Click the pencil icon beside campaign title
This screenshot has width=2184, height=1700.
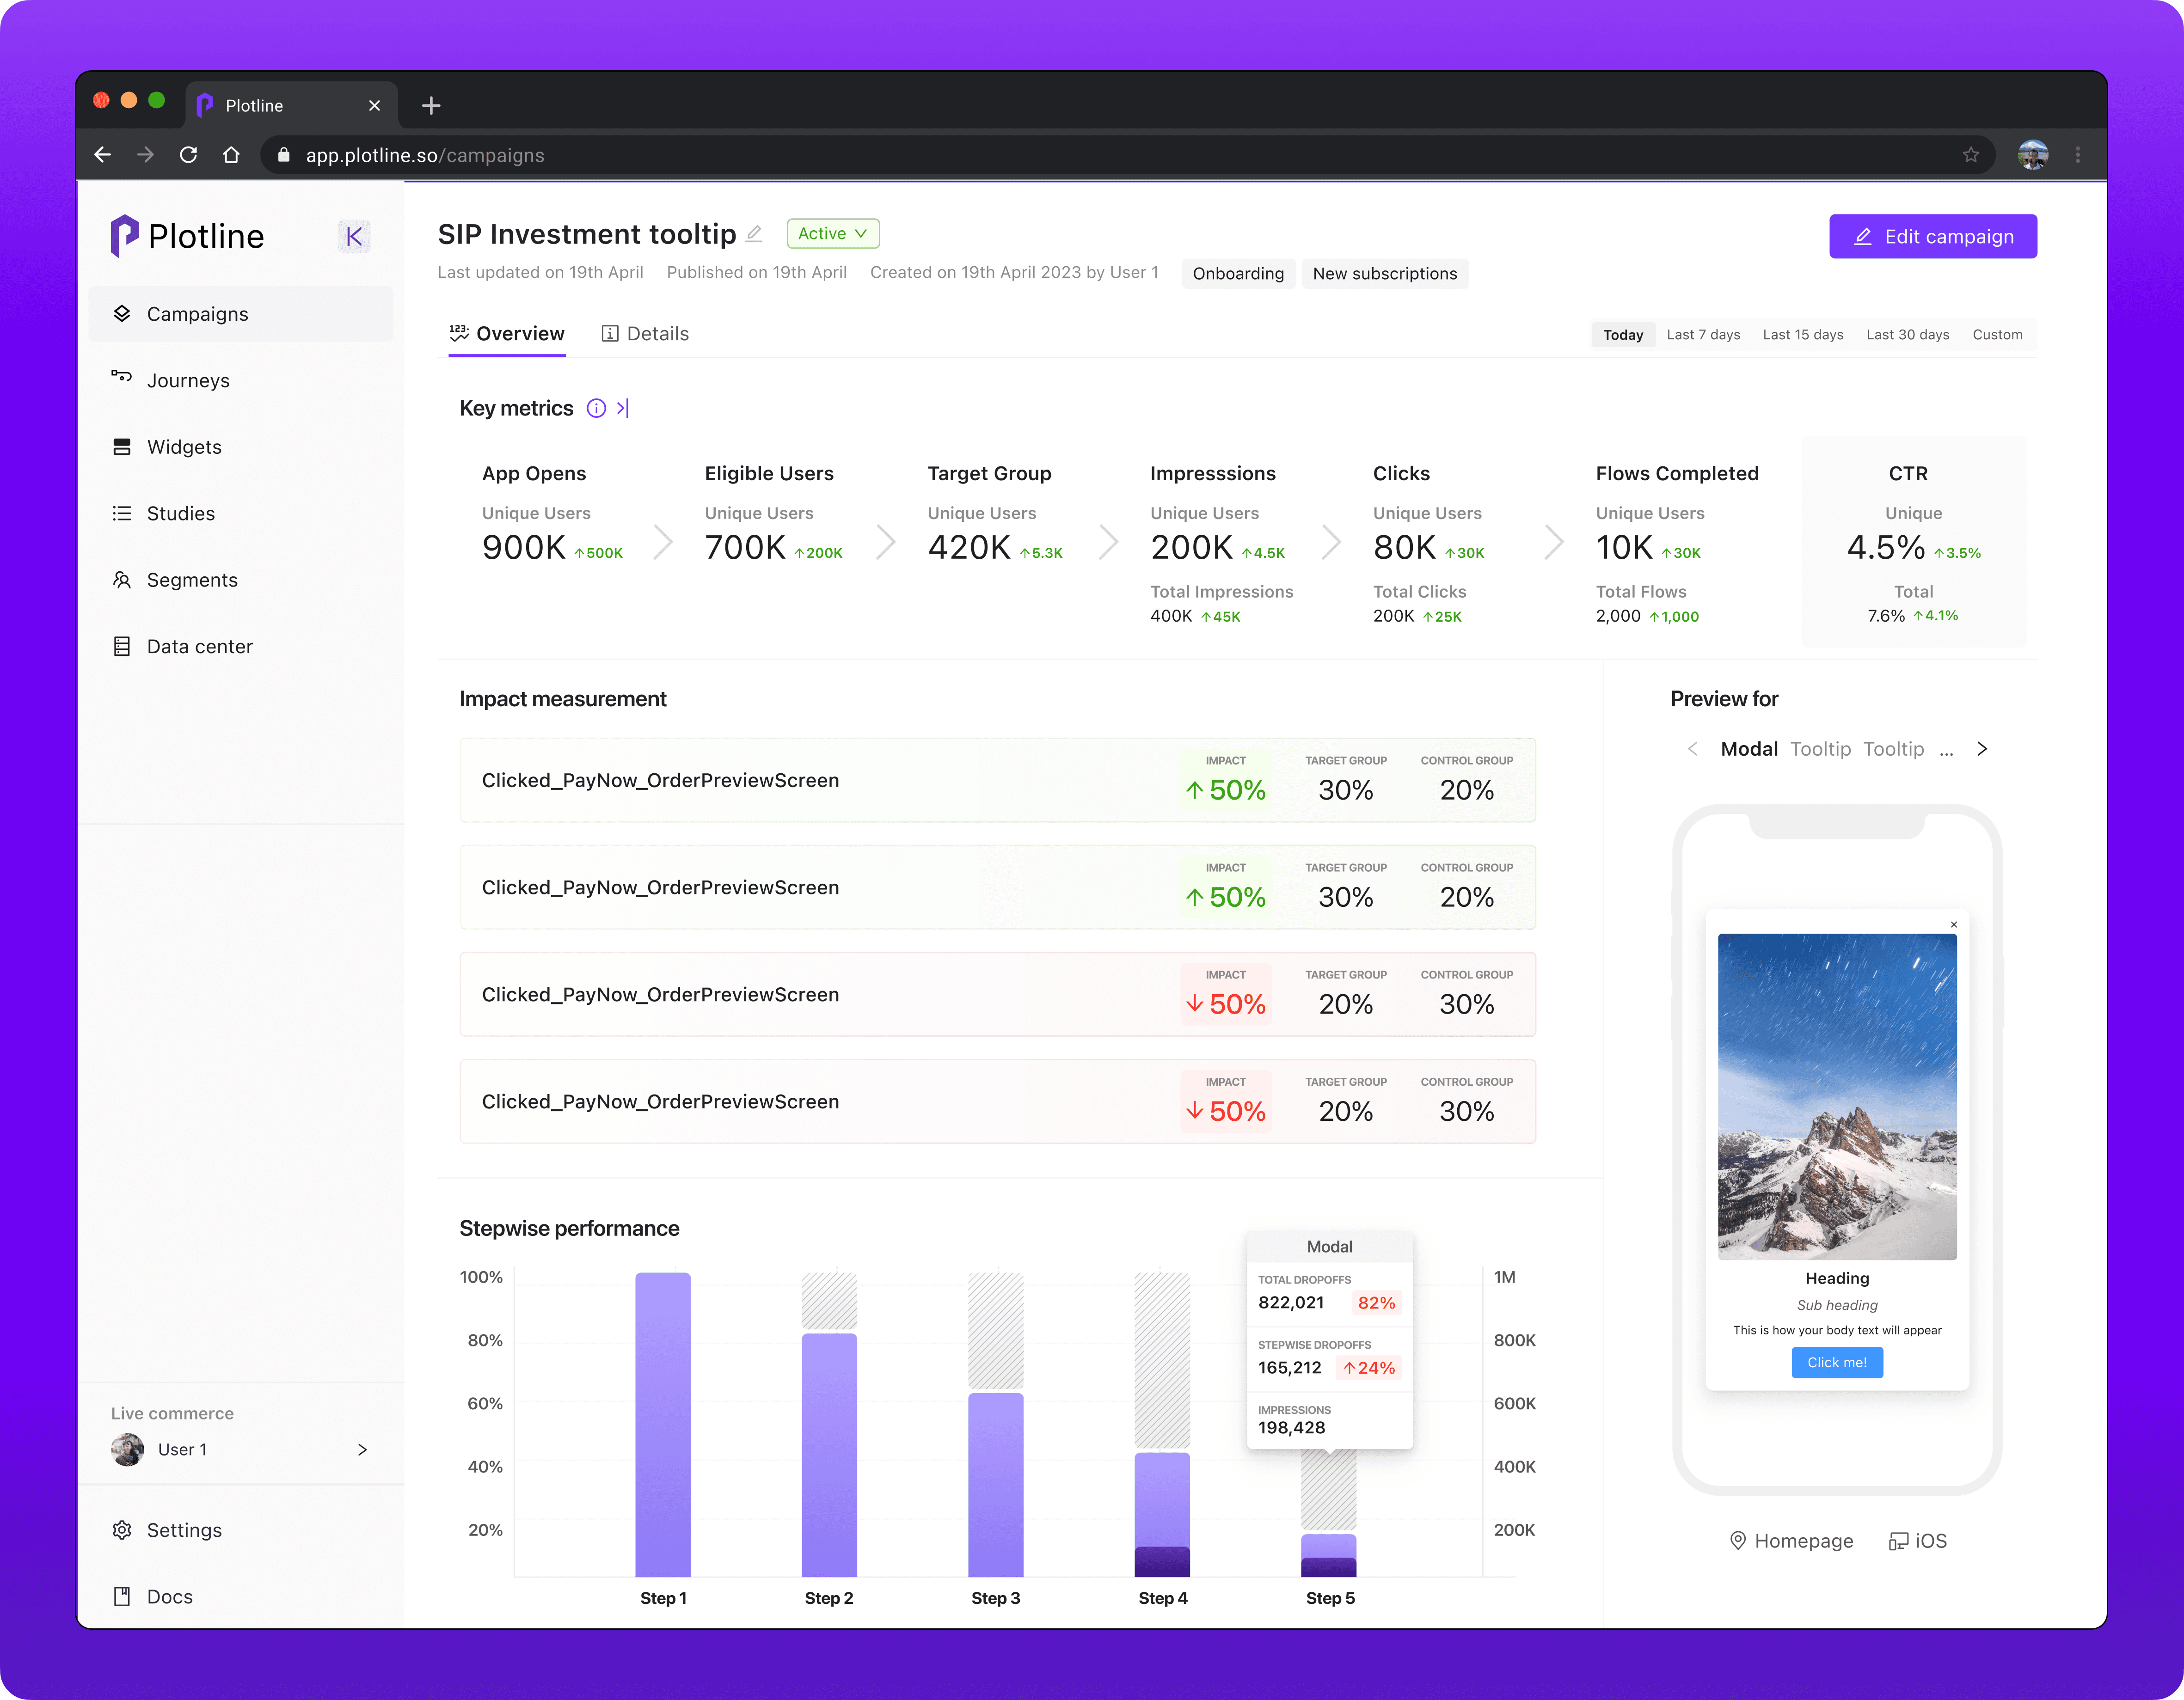[754, 234]
